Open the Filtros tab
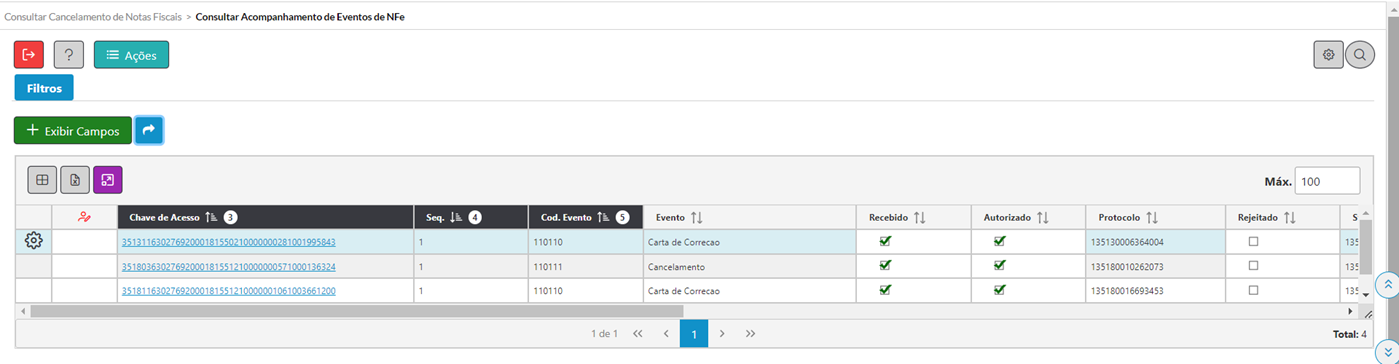1399x364 pixels. 44,88
